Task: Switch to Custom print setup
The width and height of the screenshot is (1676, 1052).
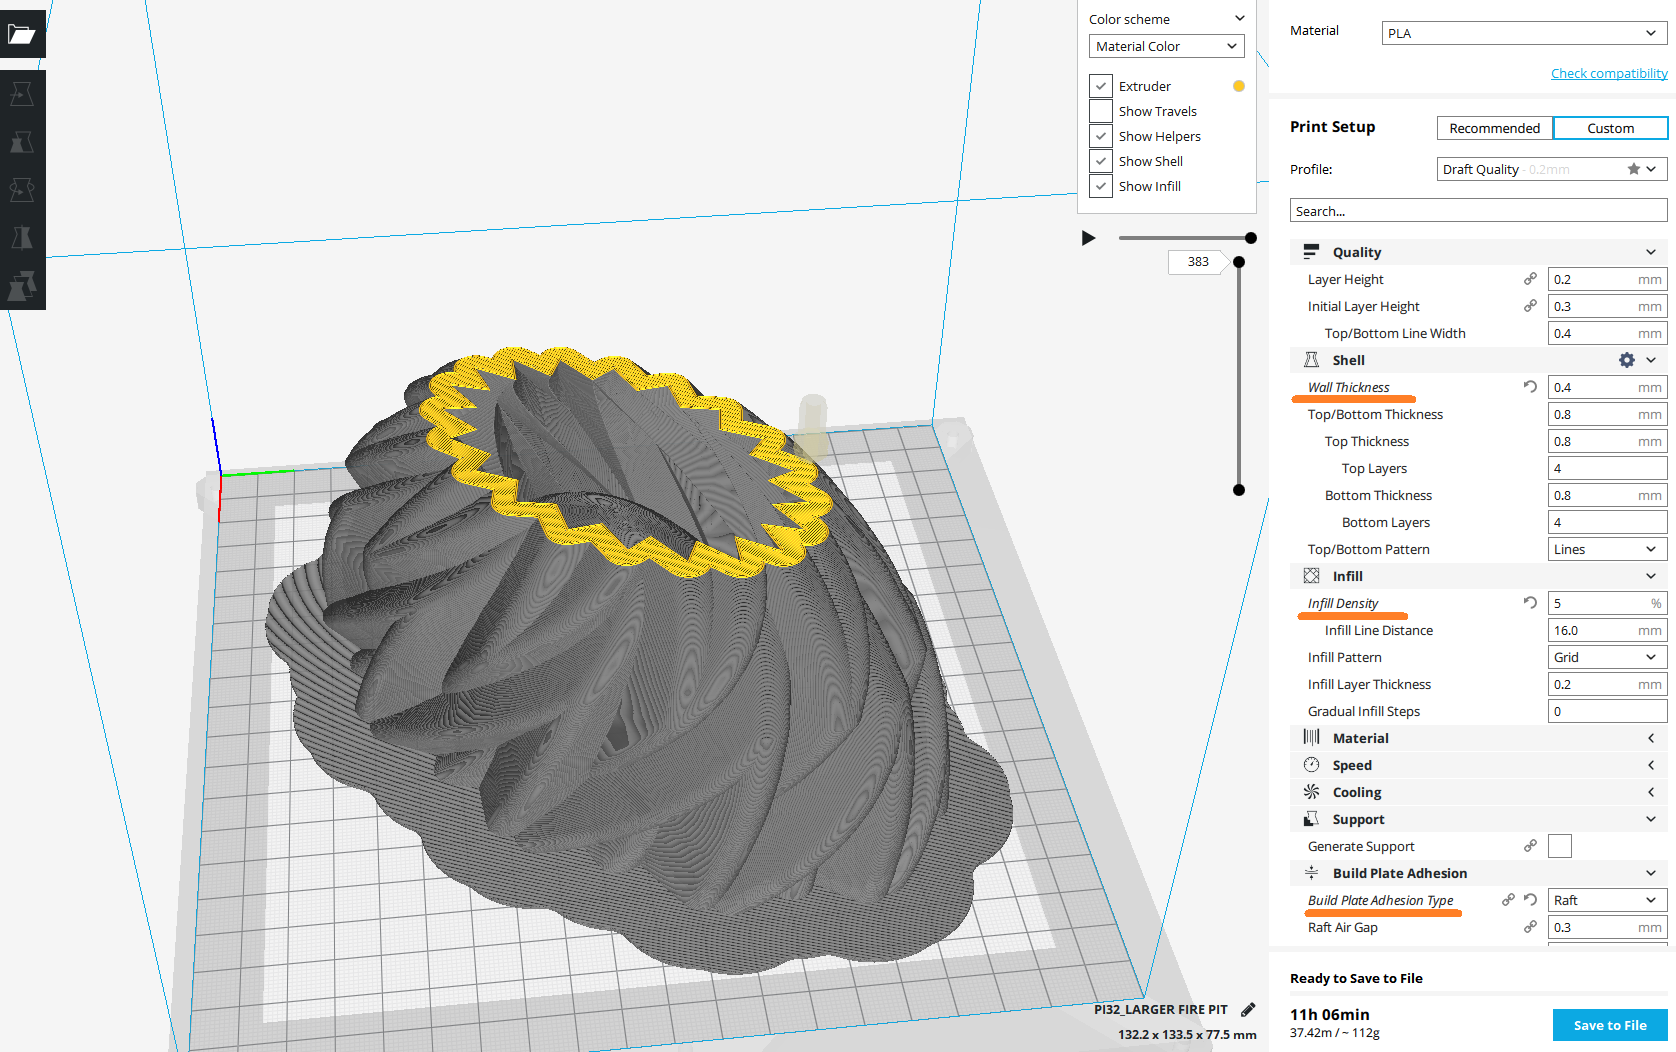Action: [1610, 128]
